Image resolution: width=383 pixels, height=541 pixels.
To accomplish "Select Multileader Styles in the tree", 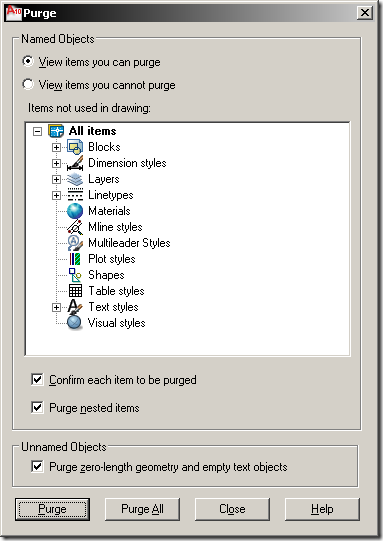I will (x=129, y=243).
